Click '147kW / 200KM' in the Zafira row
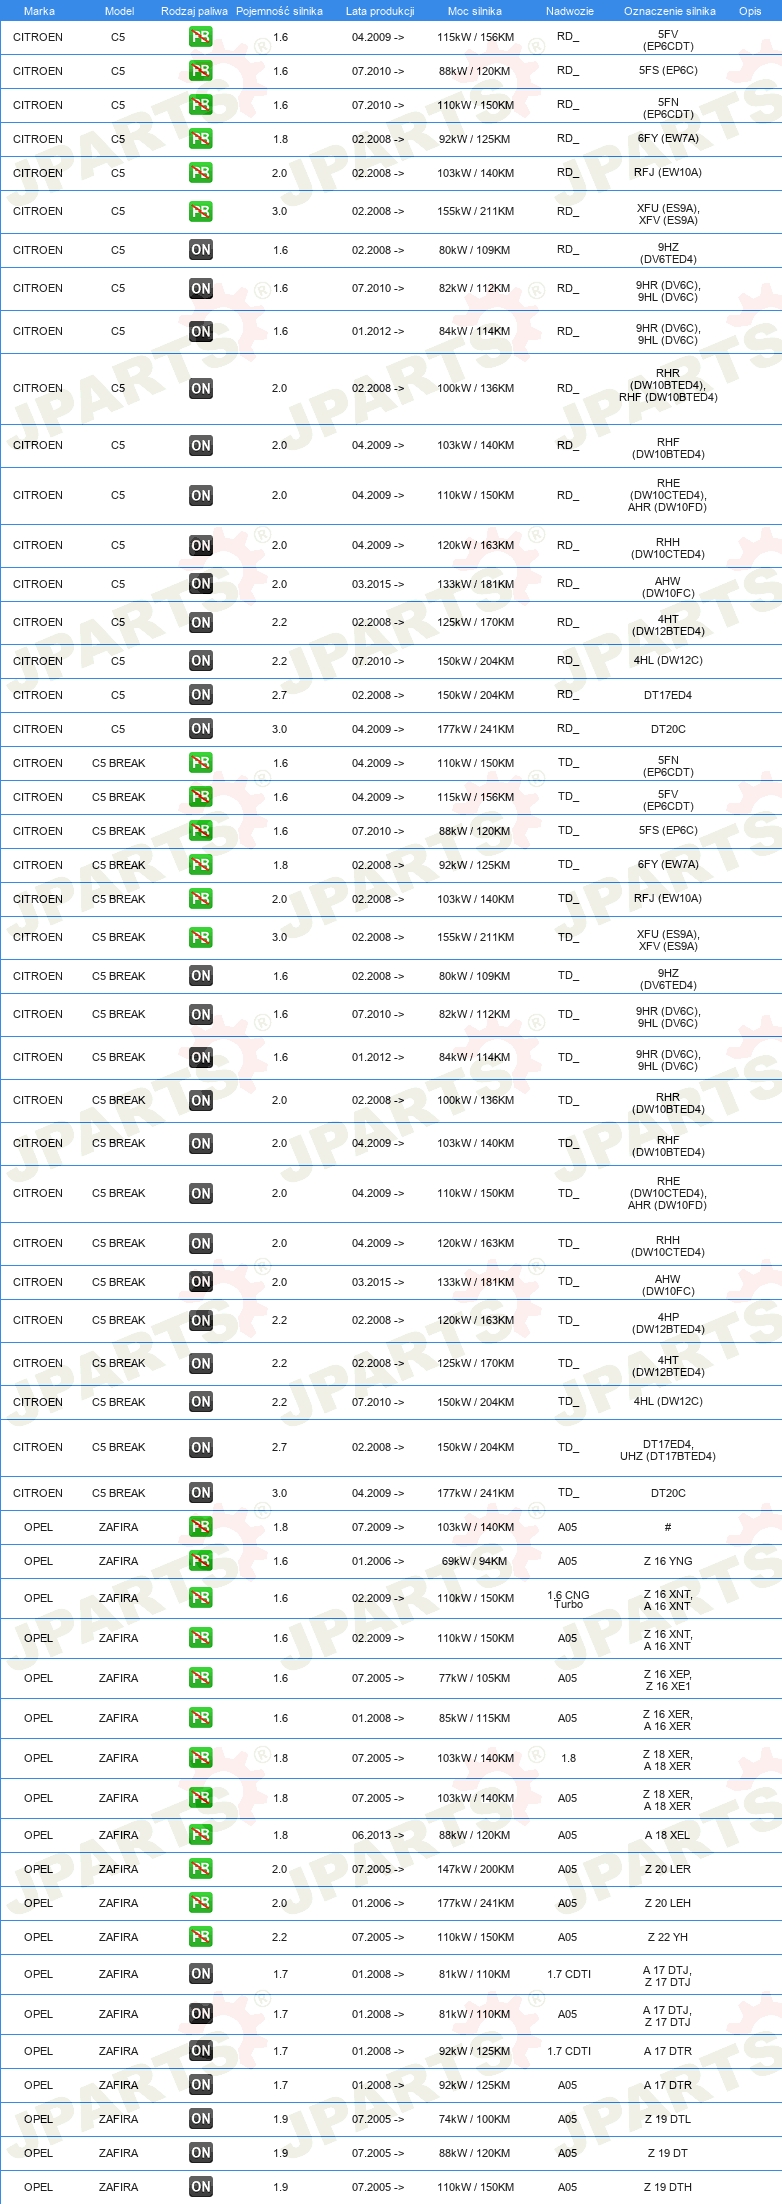782x2204 pixels. [475, 1869]
